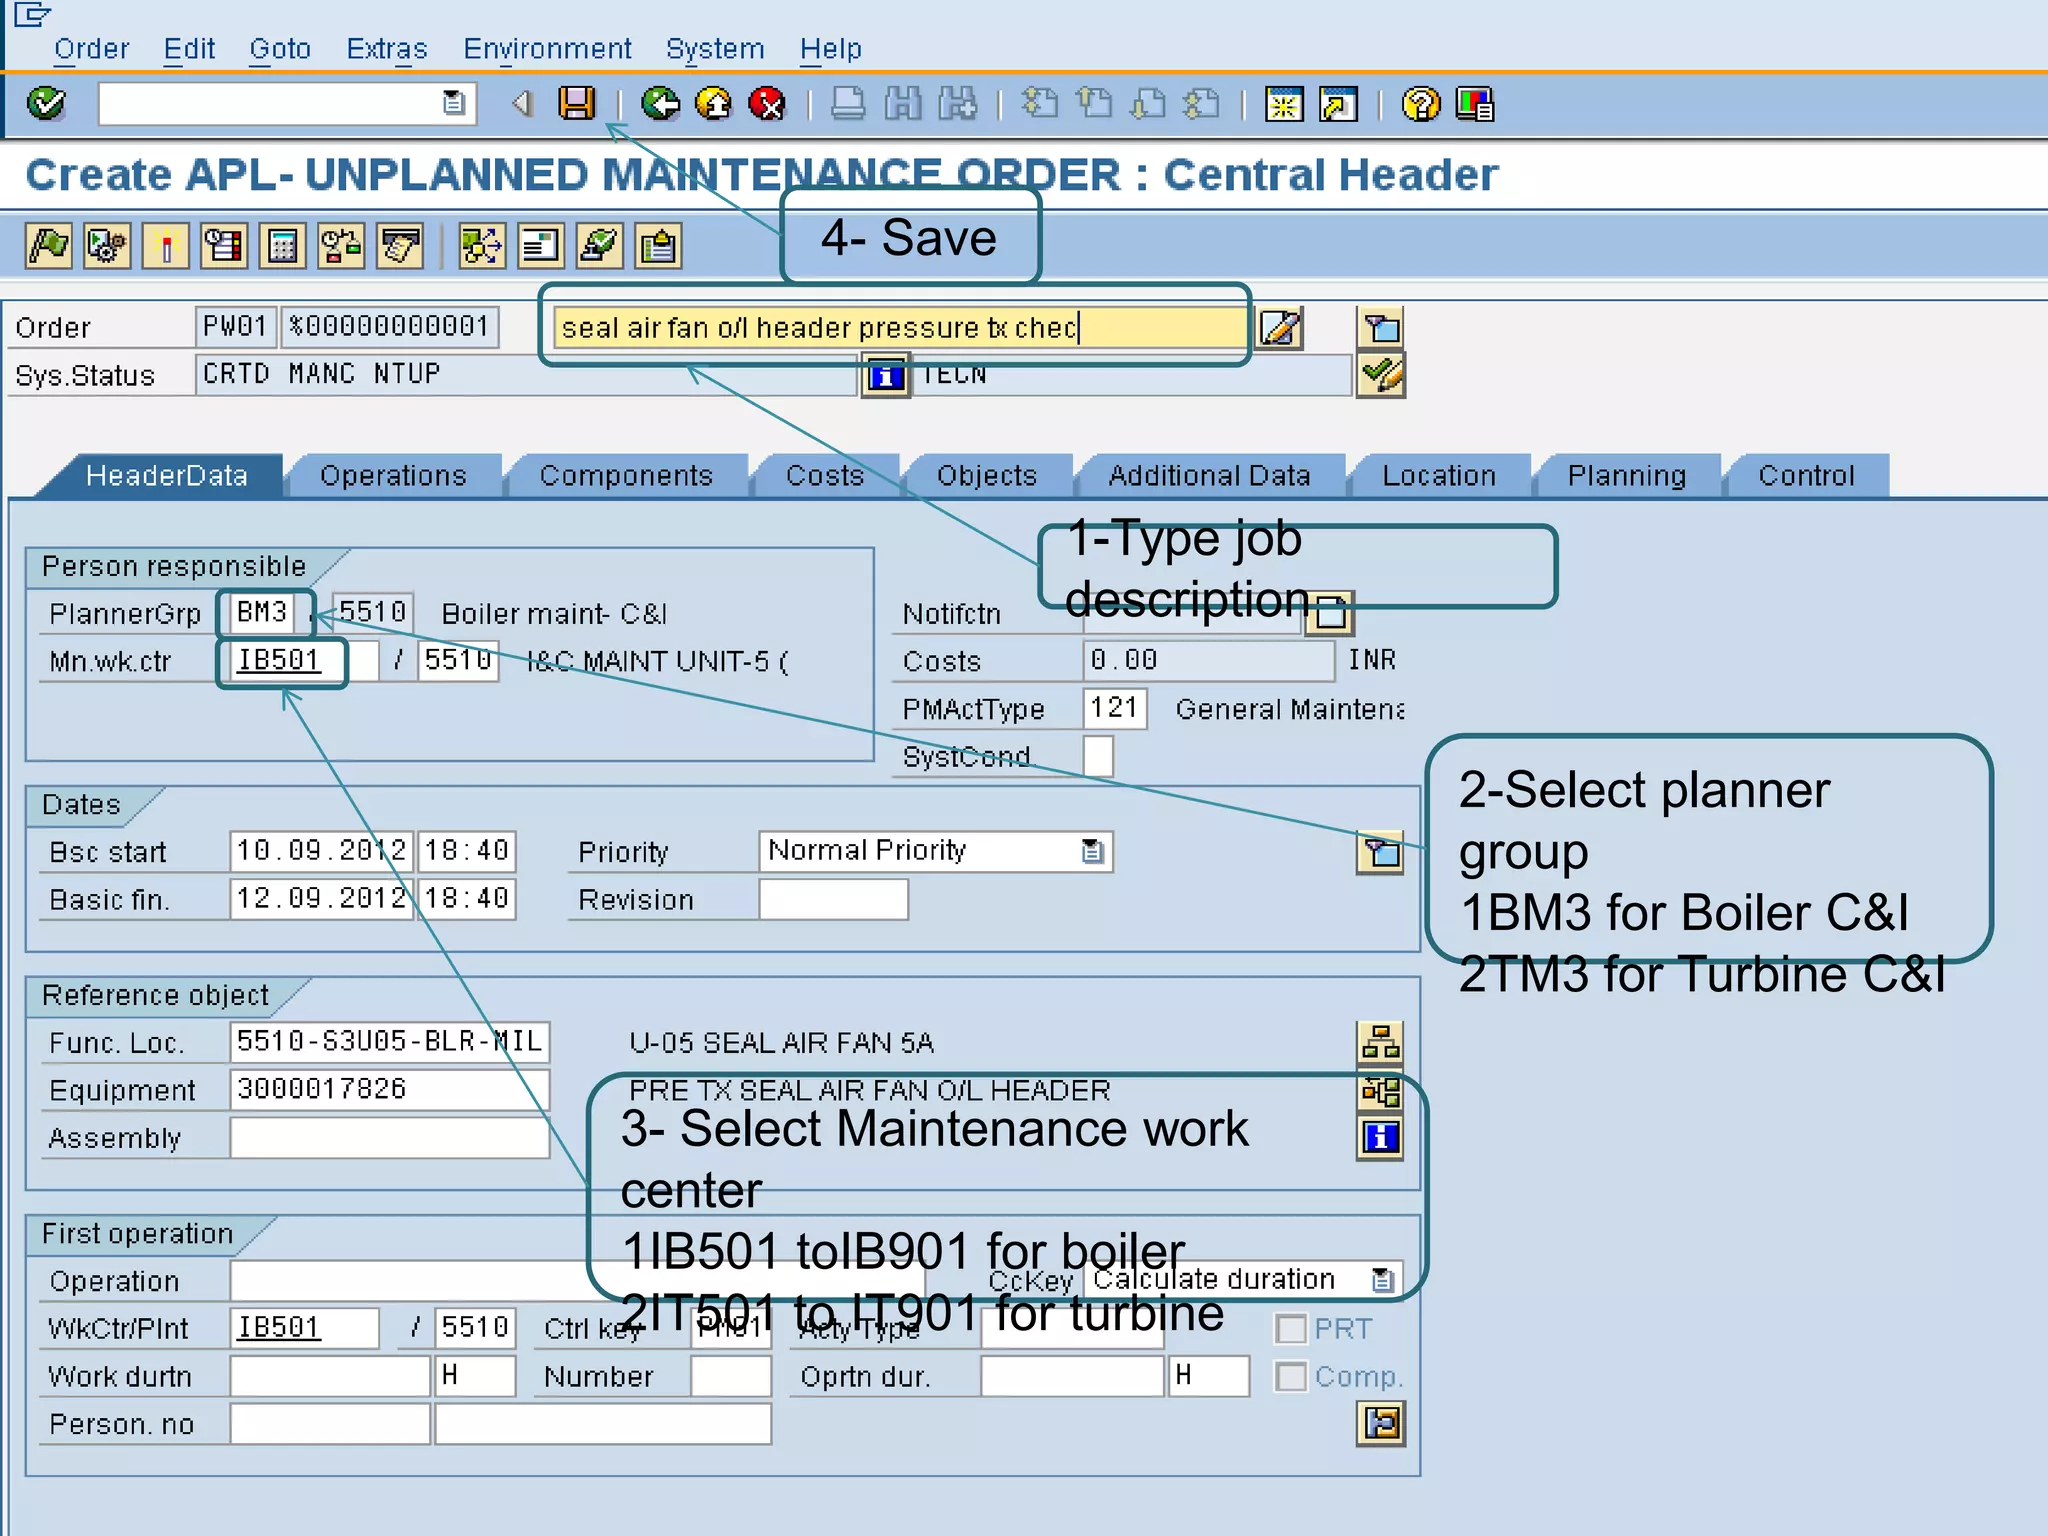The width and height of the screenshot is (2048, 1536).
Task: Click the yellow info icon in application toolbar
Action: tap(166, 246)
